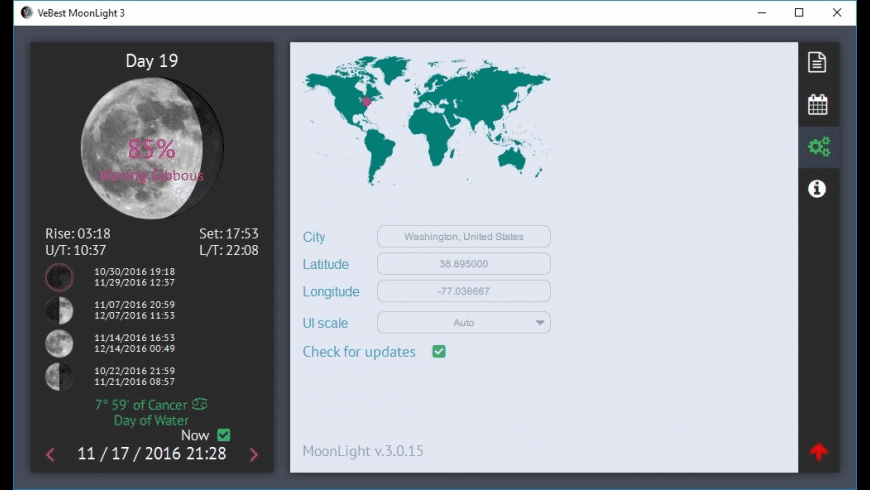Viewport: 870px width, 490px height.
Task: Open the calendar view icon
Action: pyautogui.click(x=817, y=104)
